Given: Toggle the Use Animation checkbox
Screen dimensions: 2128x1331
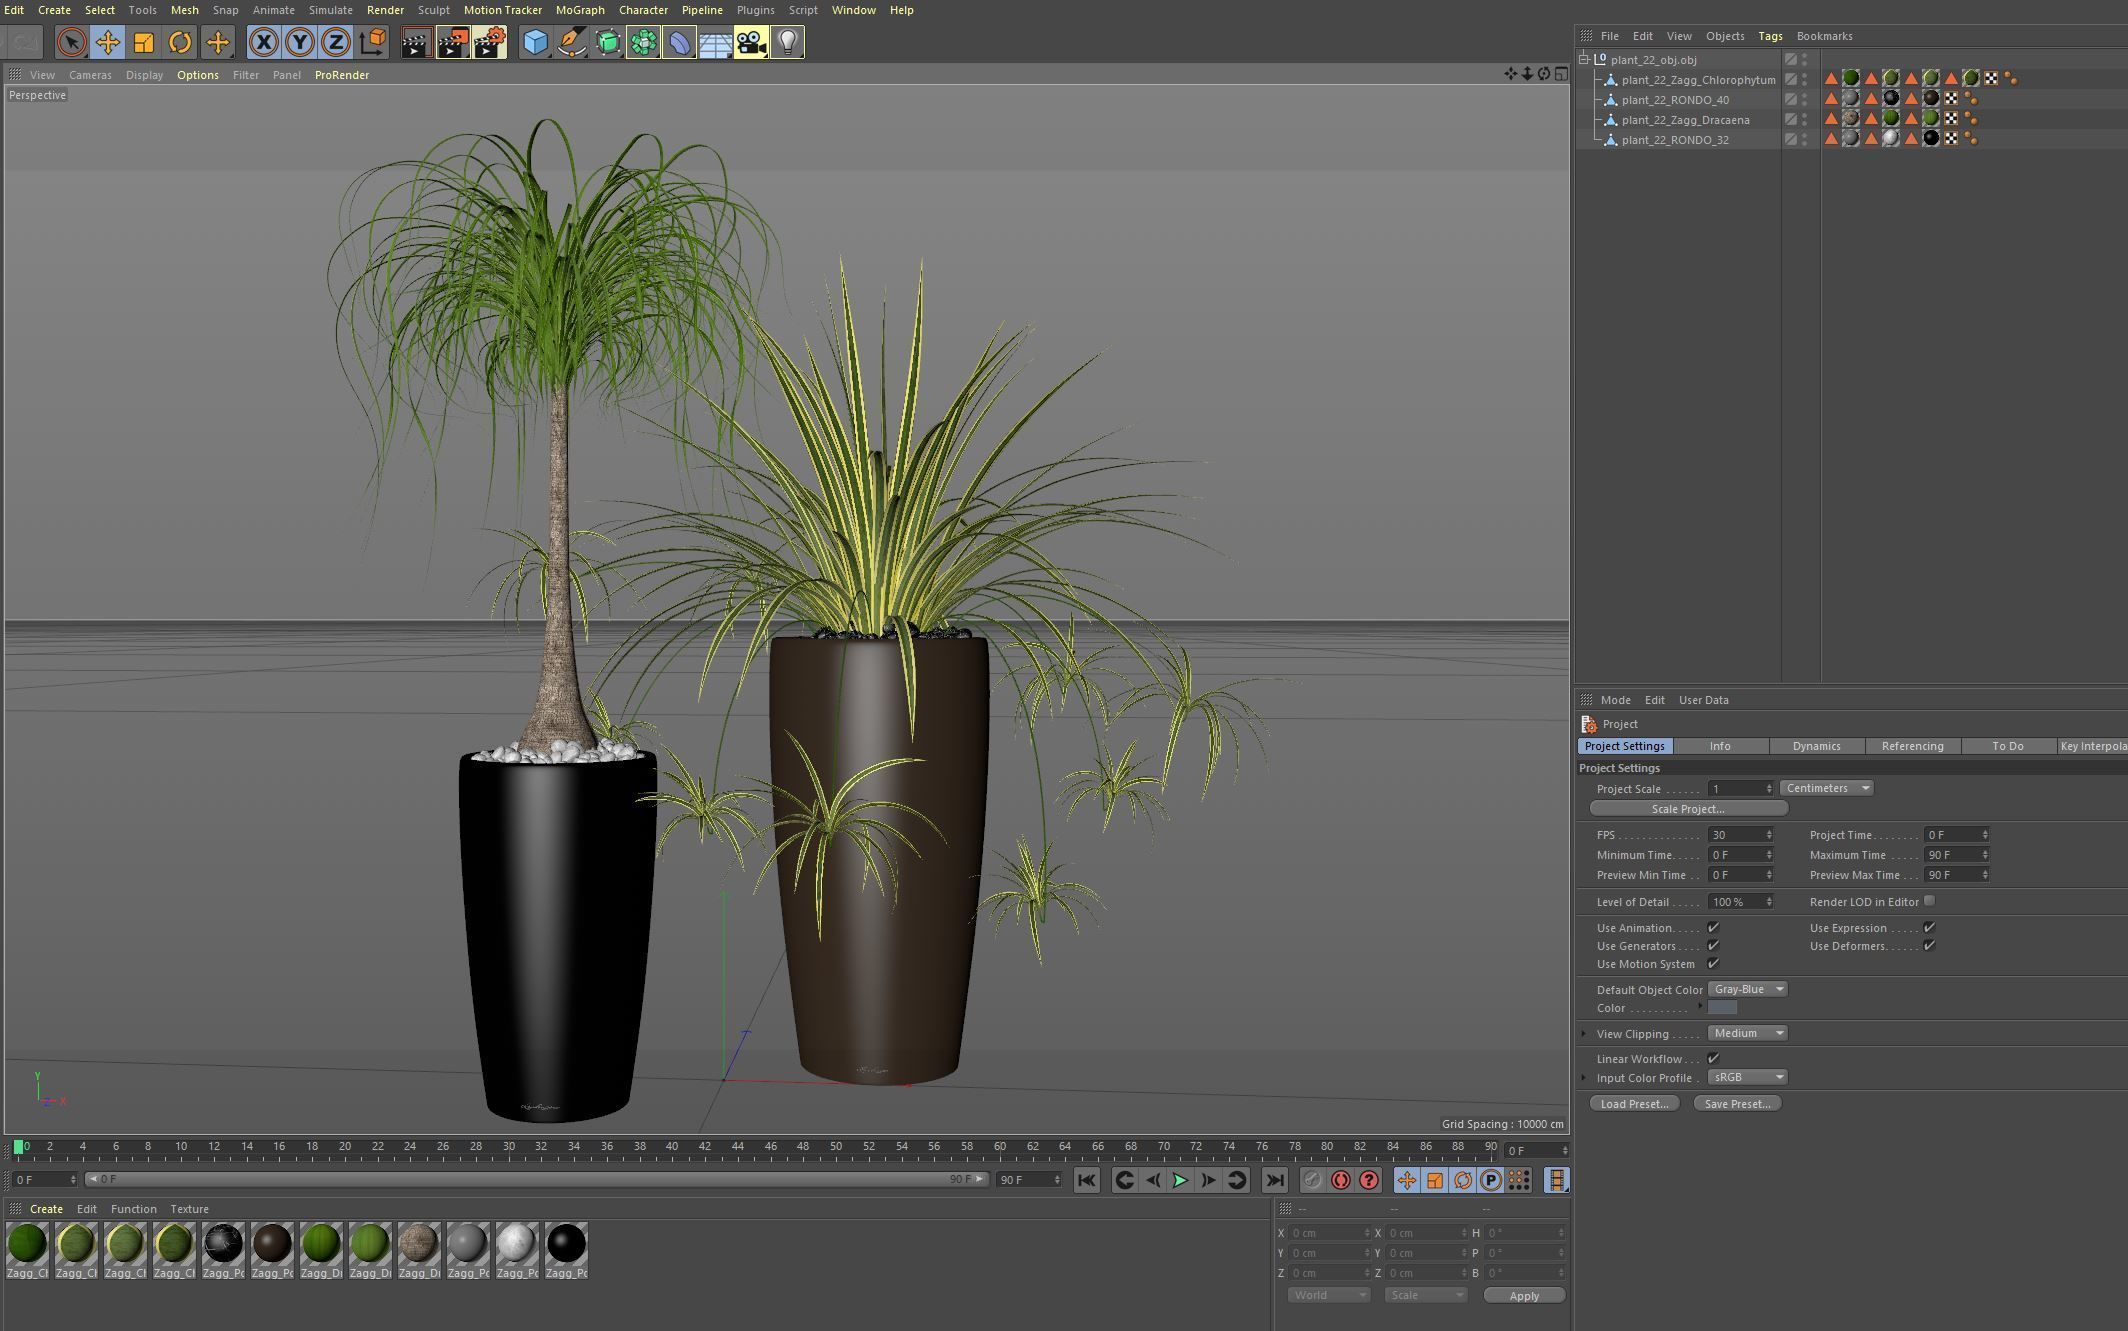Looking at the screenshot, I should point(1713,928).
